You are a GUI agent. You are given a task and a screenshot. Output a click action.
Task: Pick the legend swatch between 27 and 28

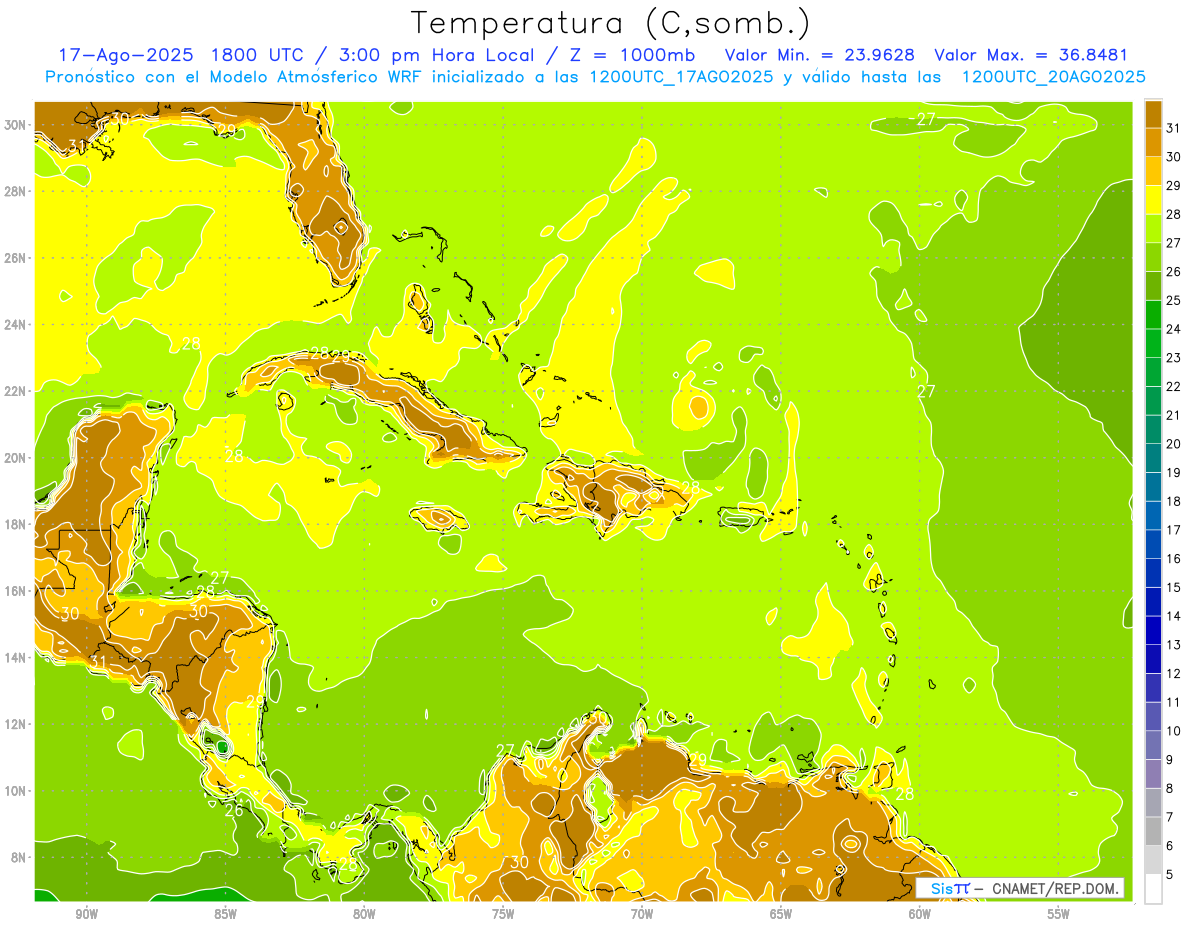click(x=1153, y=227)
